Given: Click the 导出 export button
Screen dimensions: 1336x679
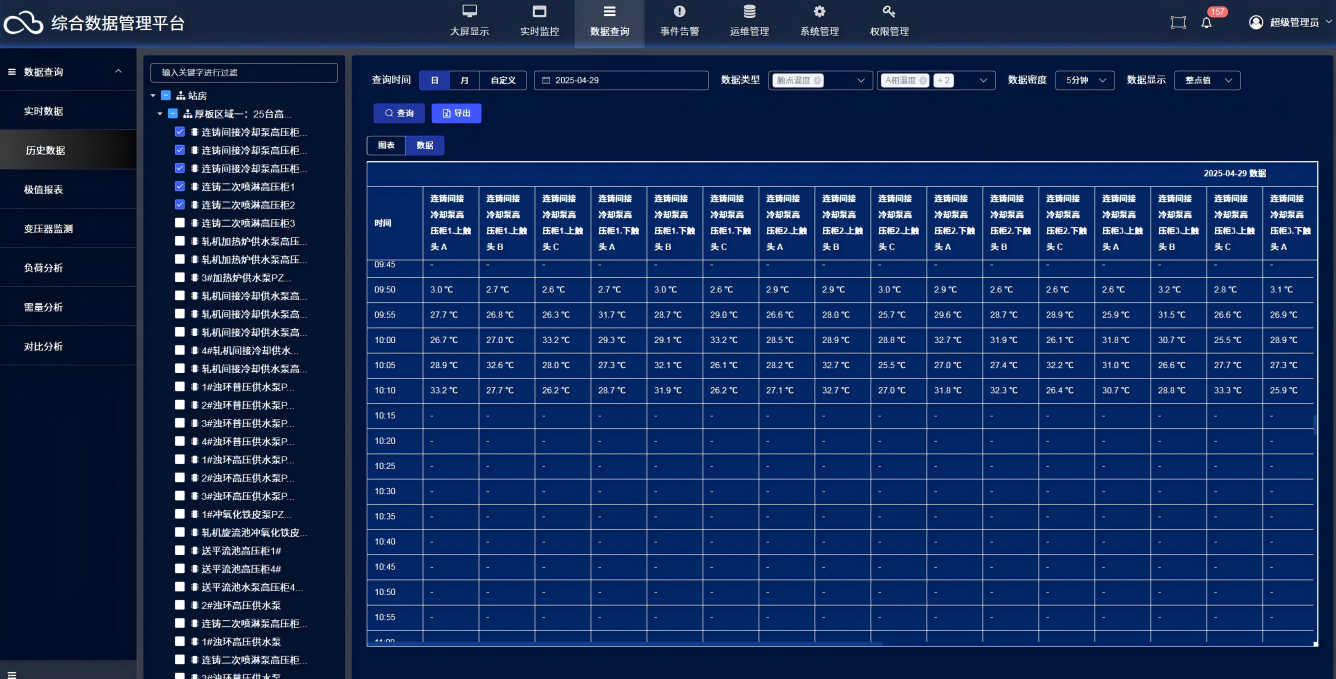Looking at the screenshot, I should (456, 113).
